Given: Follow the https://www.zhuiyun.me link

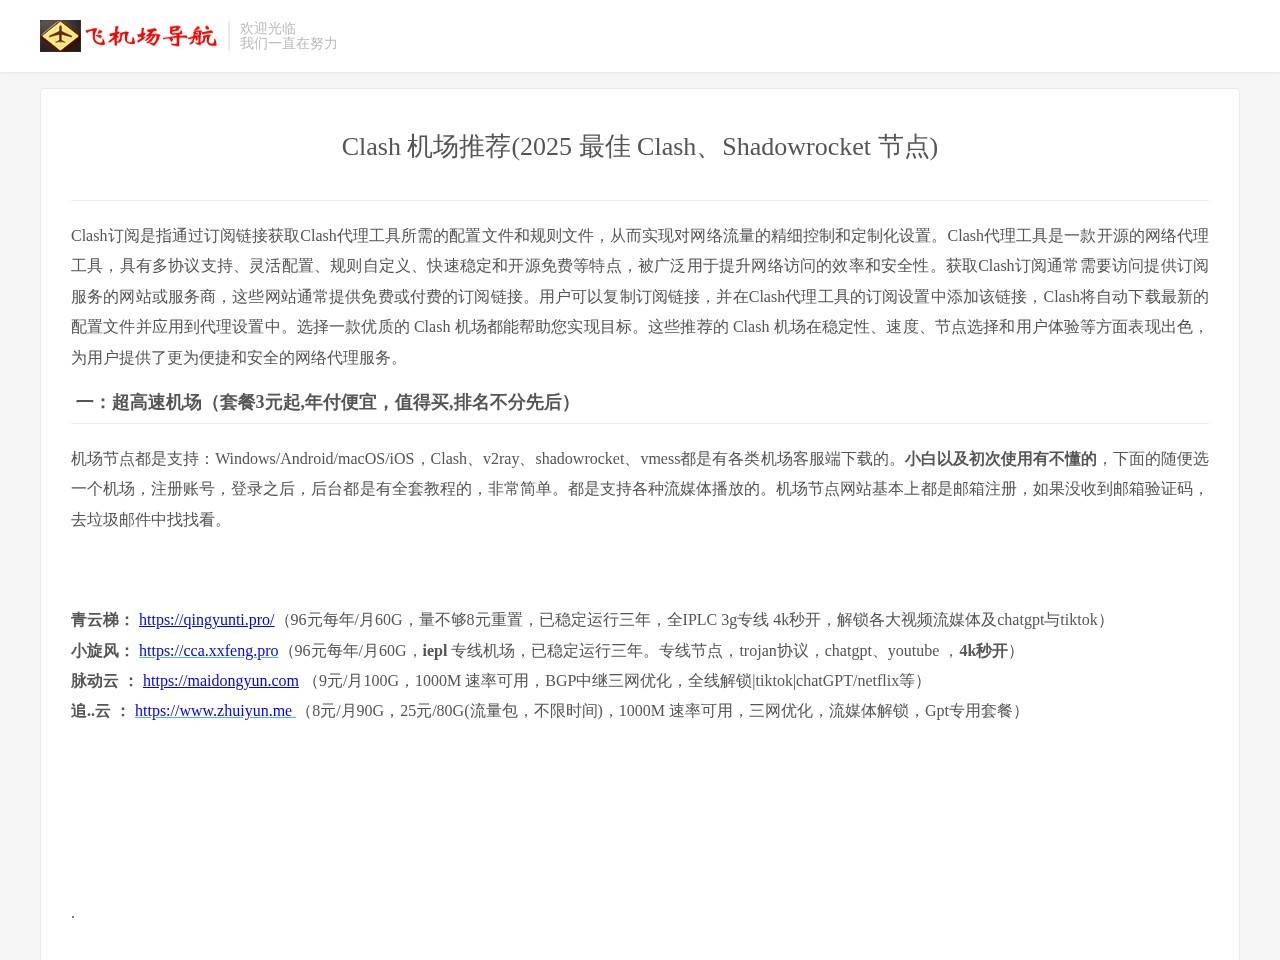Looking at the screenshot, I should 214,711.
